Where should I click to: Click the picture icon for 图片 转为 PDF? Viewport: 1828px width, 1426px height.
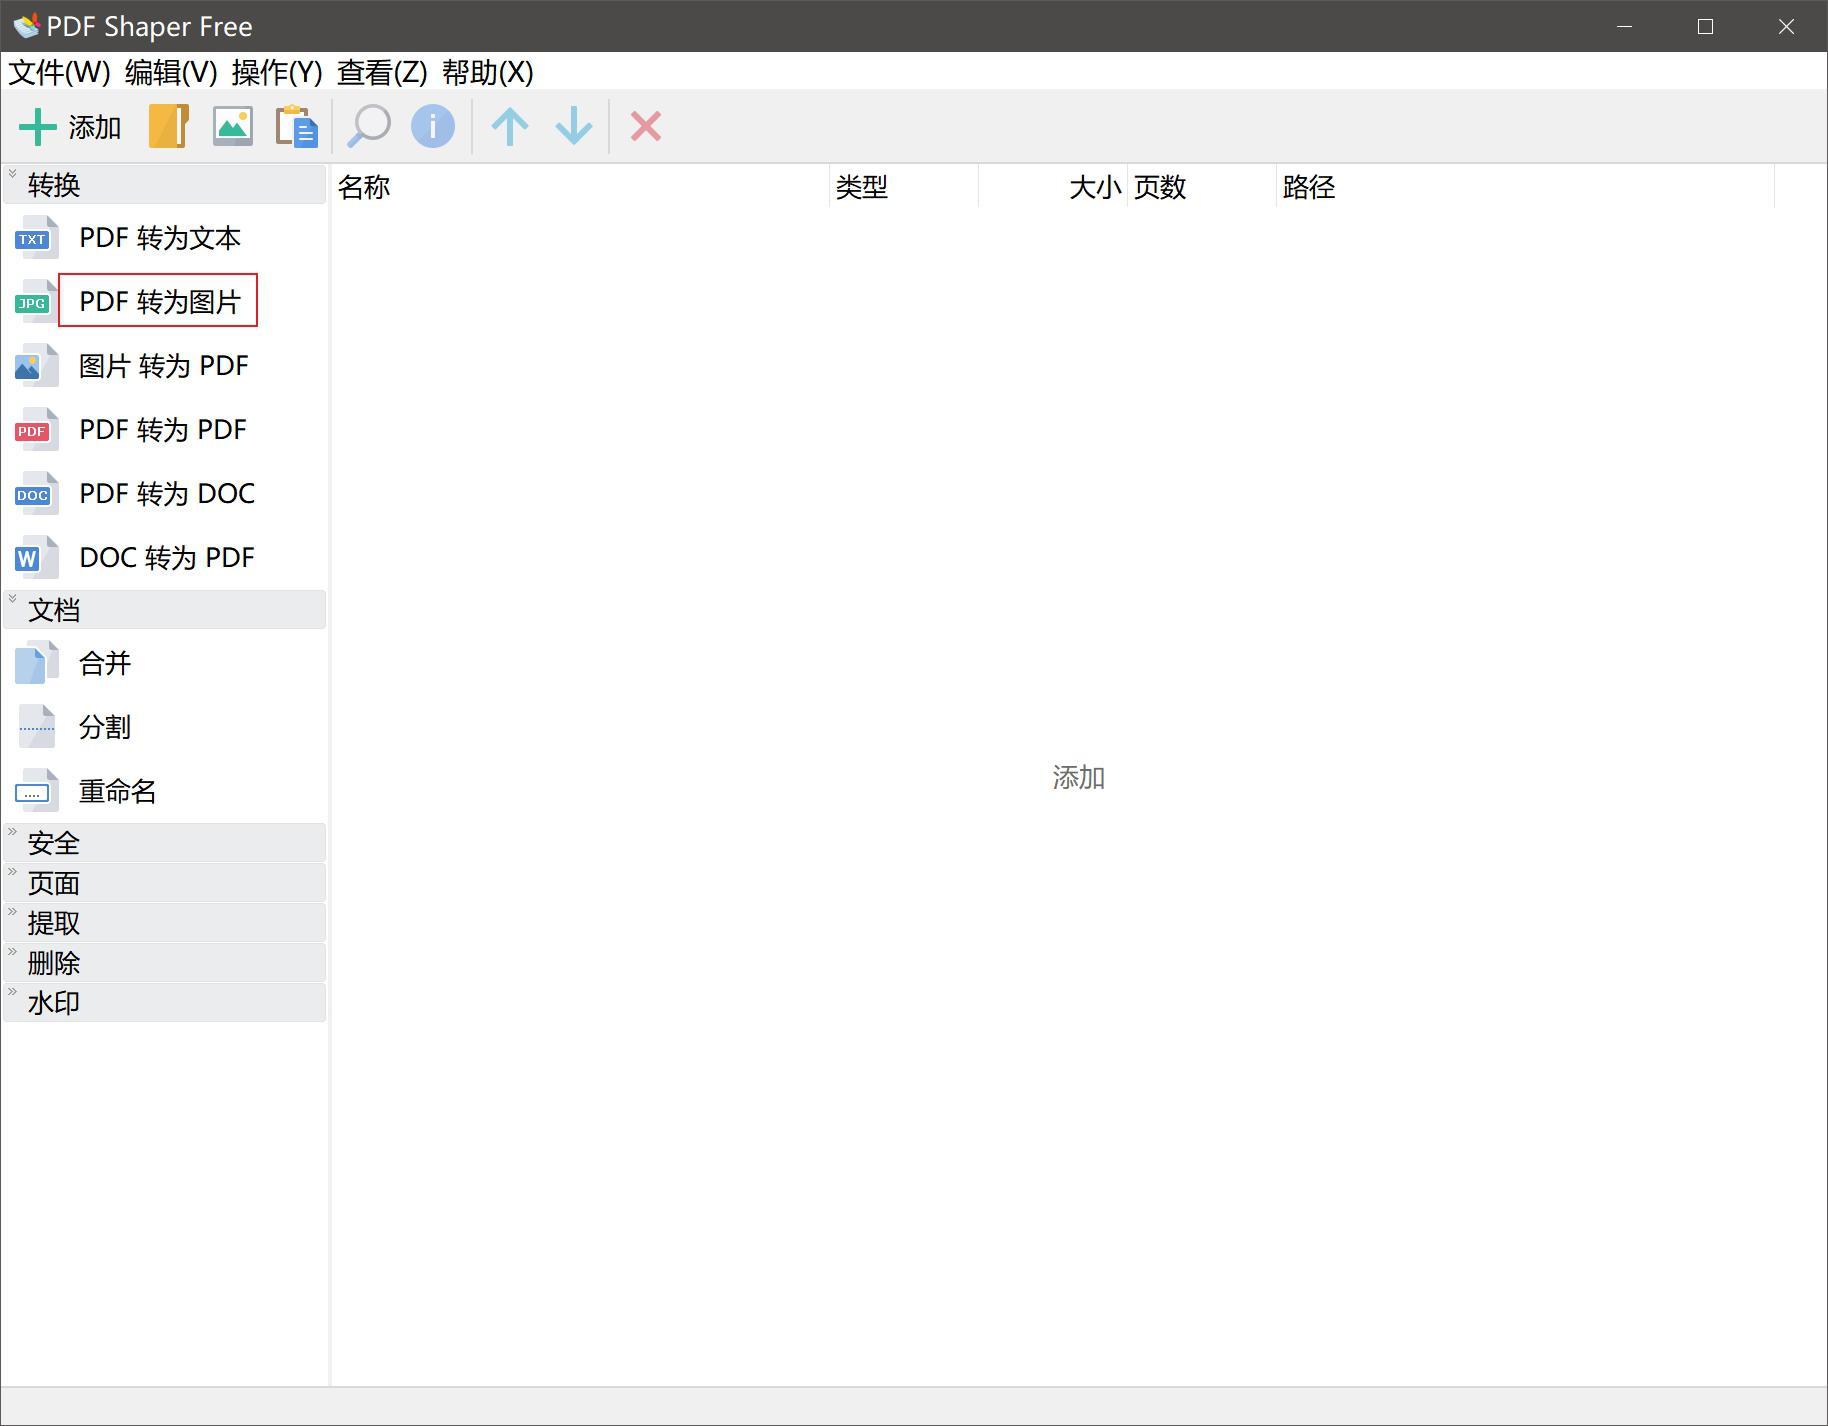(x=36, y=366)
